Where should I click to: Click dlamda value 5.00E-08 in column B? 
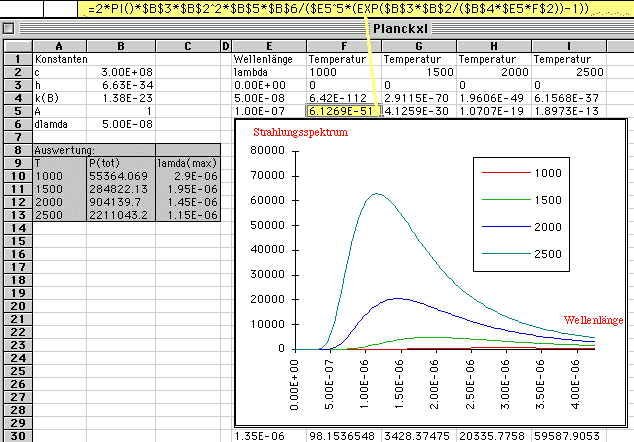click(121, 124)
